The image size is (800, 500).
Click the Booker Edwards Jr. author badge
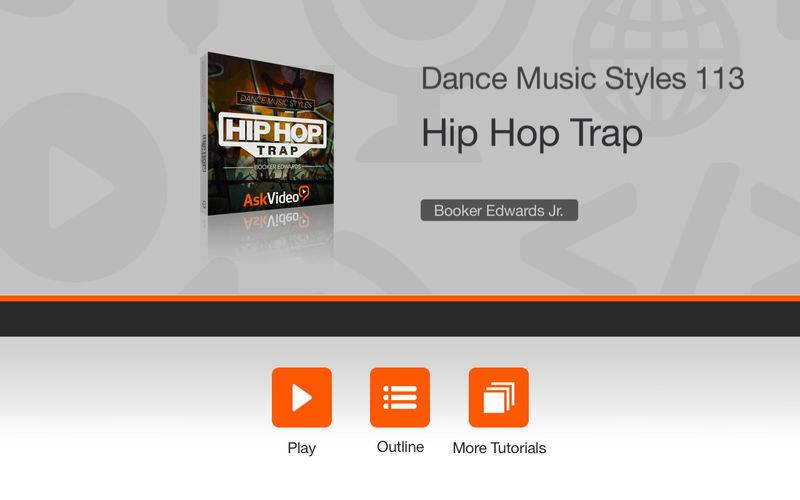(x=499, y=210)
